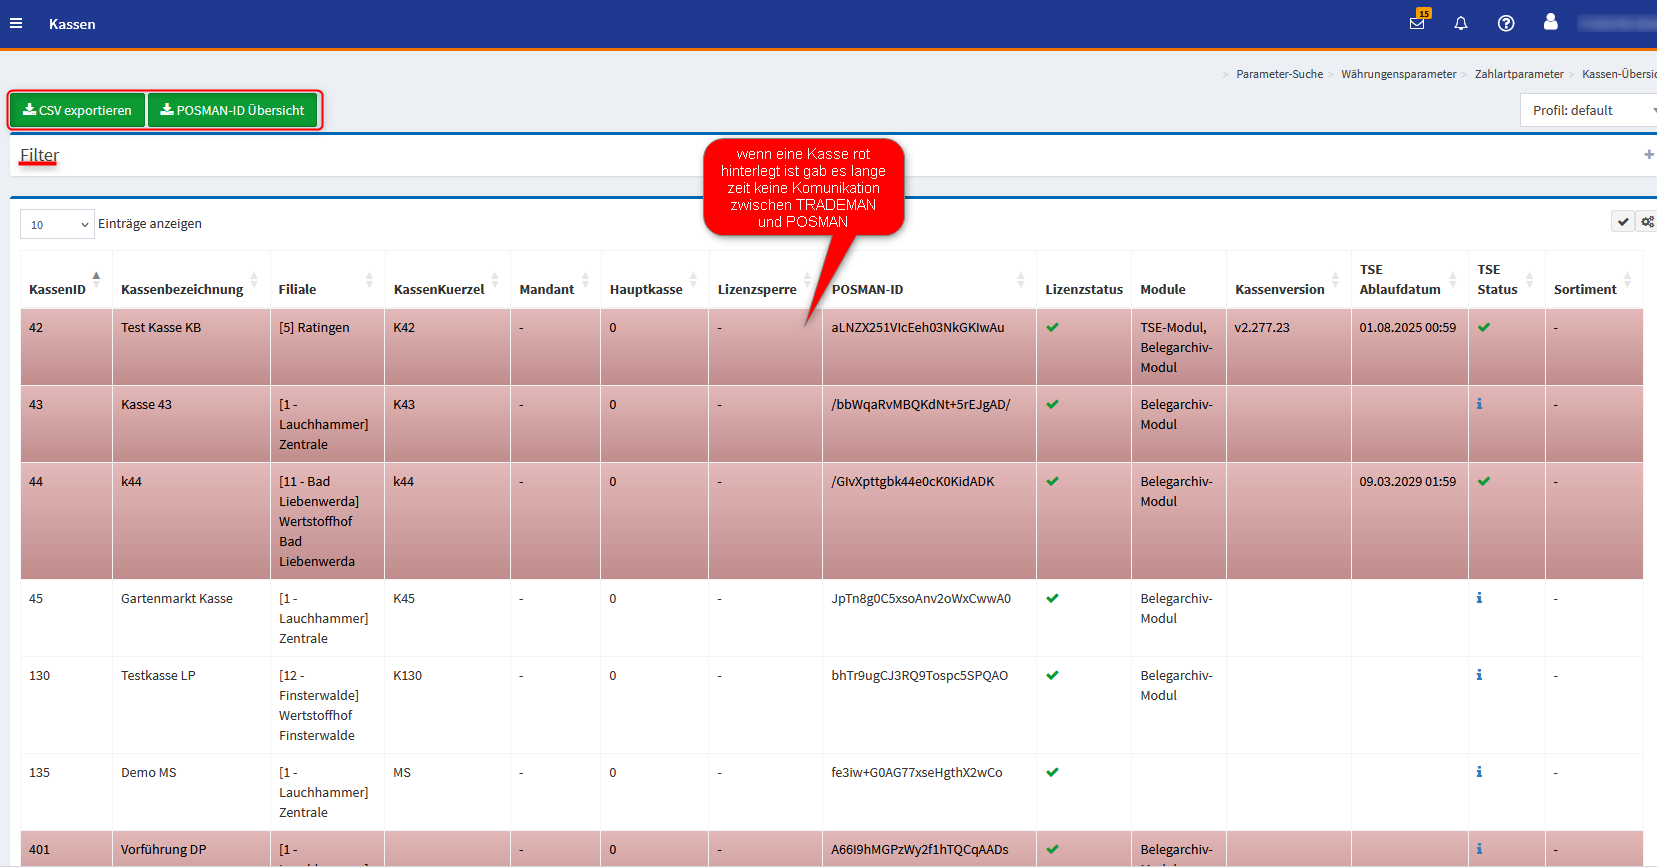Open the hamburger navigation menu
The width and height of the screenshot is (1657, 868).
point(16,24)
